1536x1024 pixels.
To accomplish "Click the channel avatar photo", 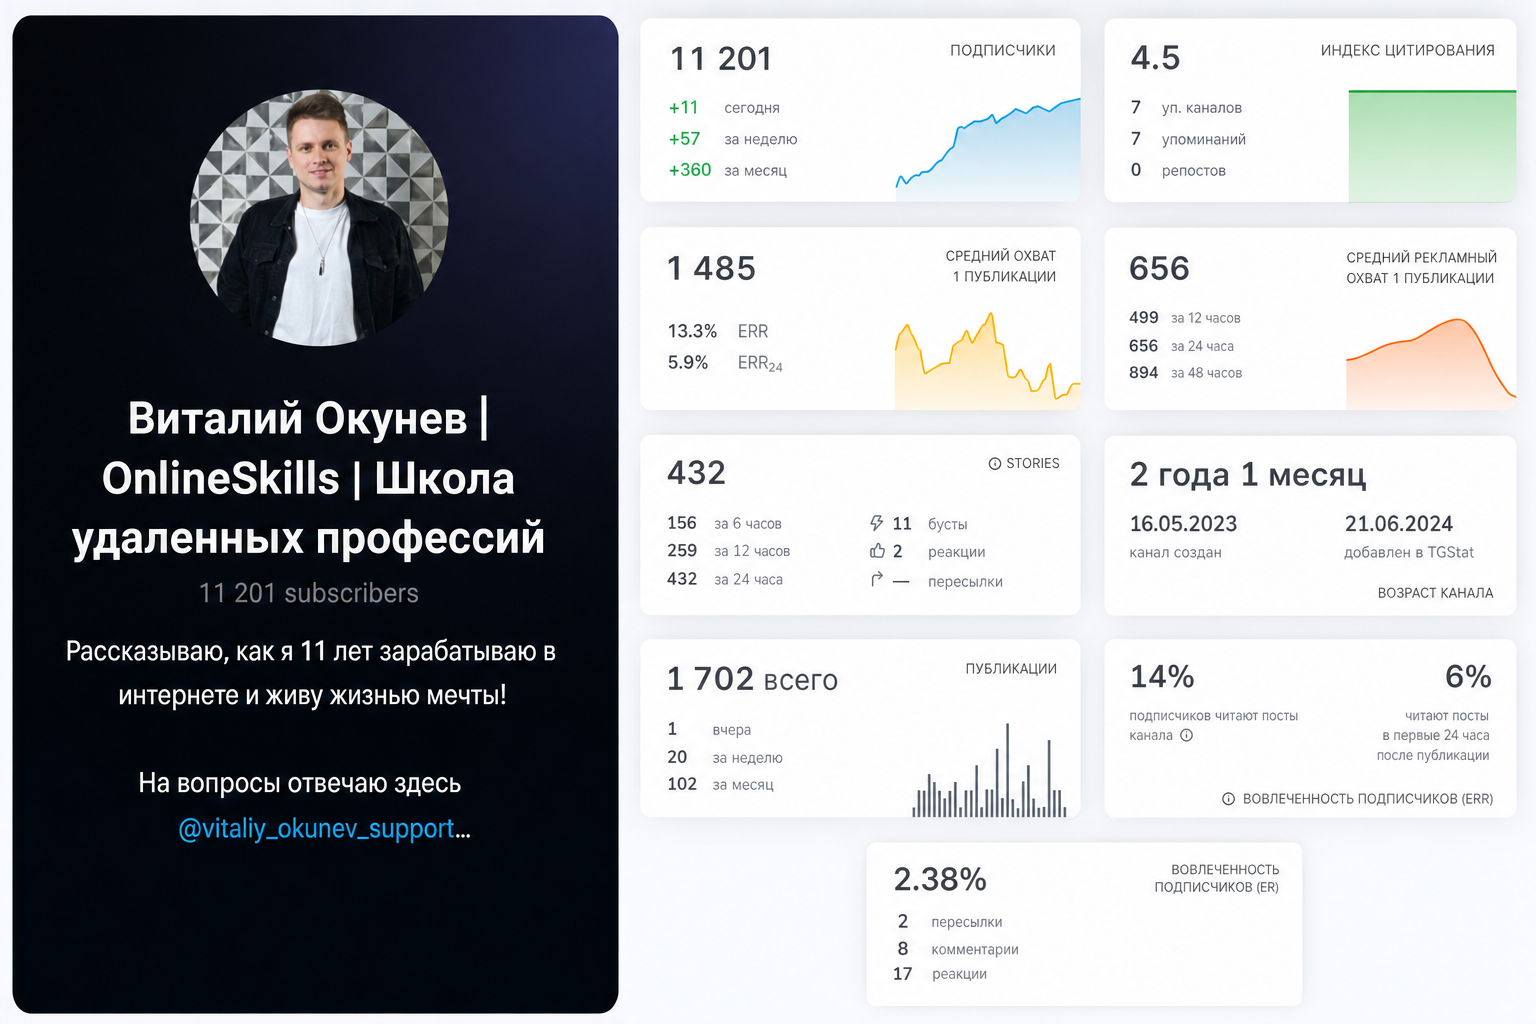I will (319, 218).
